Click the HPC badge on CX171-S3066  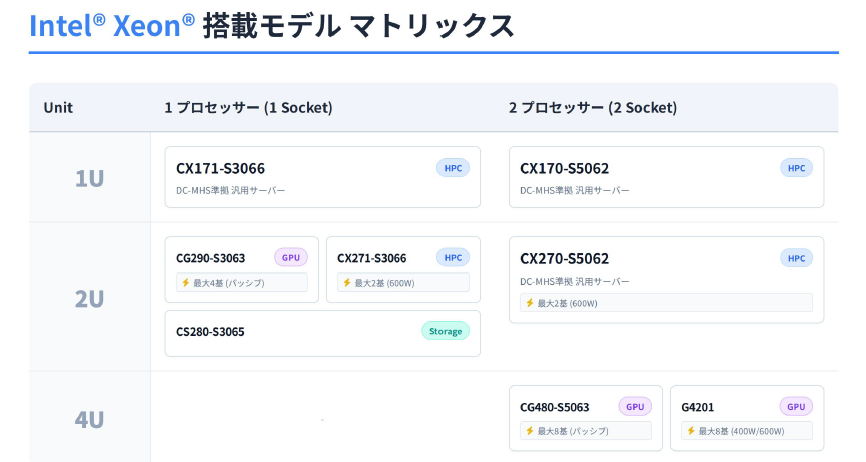click(453, 168)
